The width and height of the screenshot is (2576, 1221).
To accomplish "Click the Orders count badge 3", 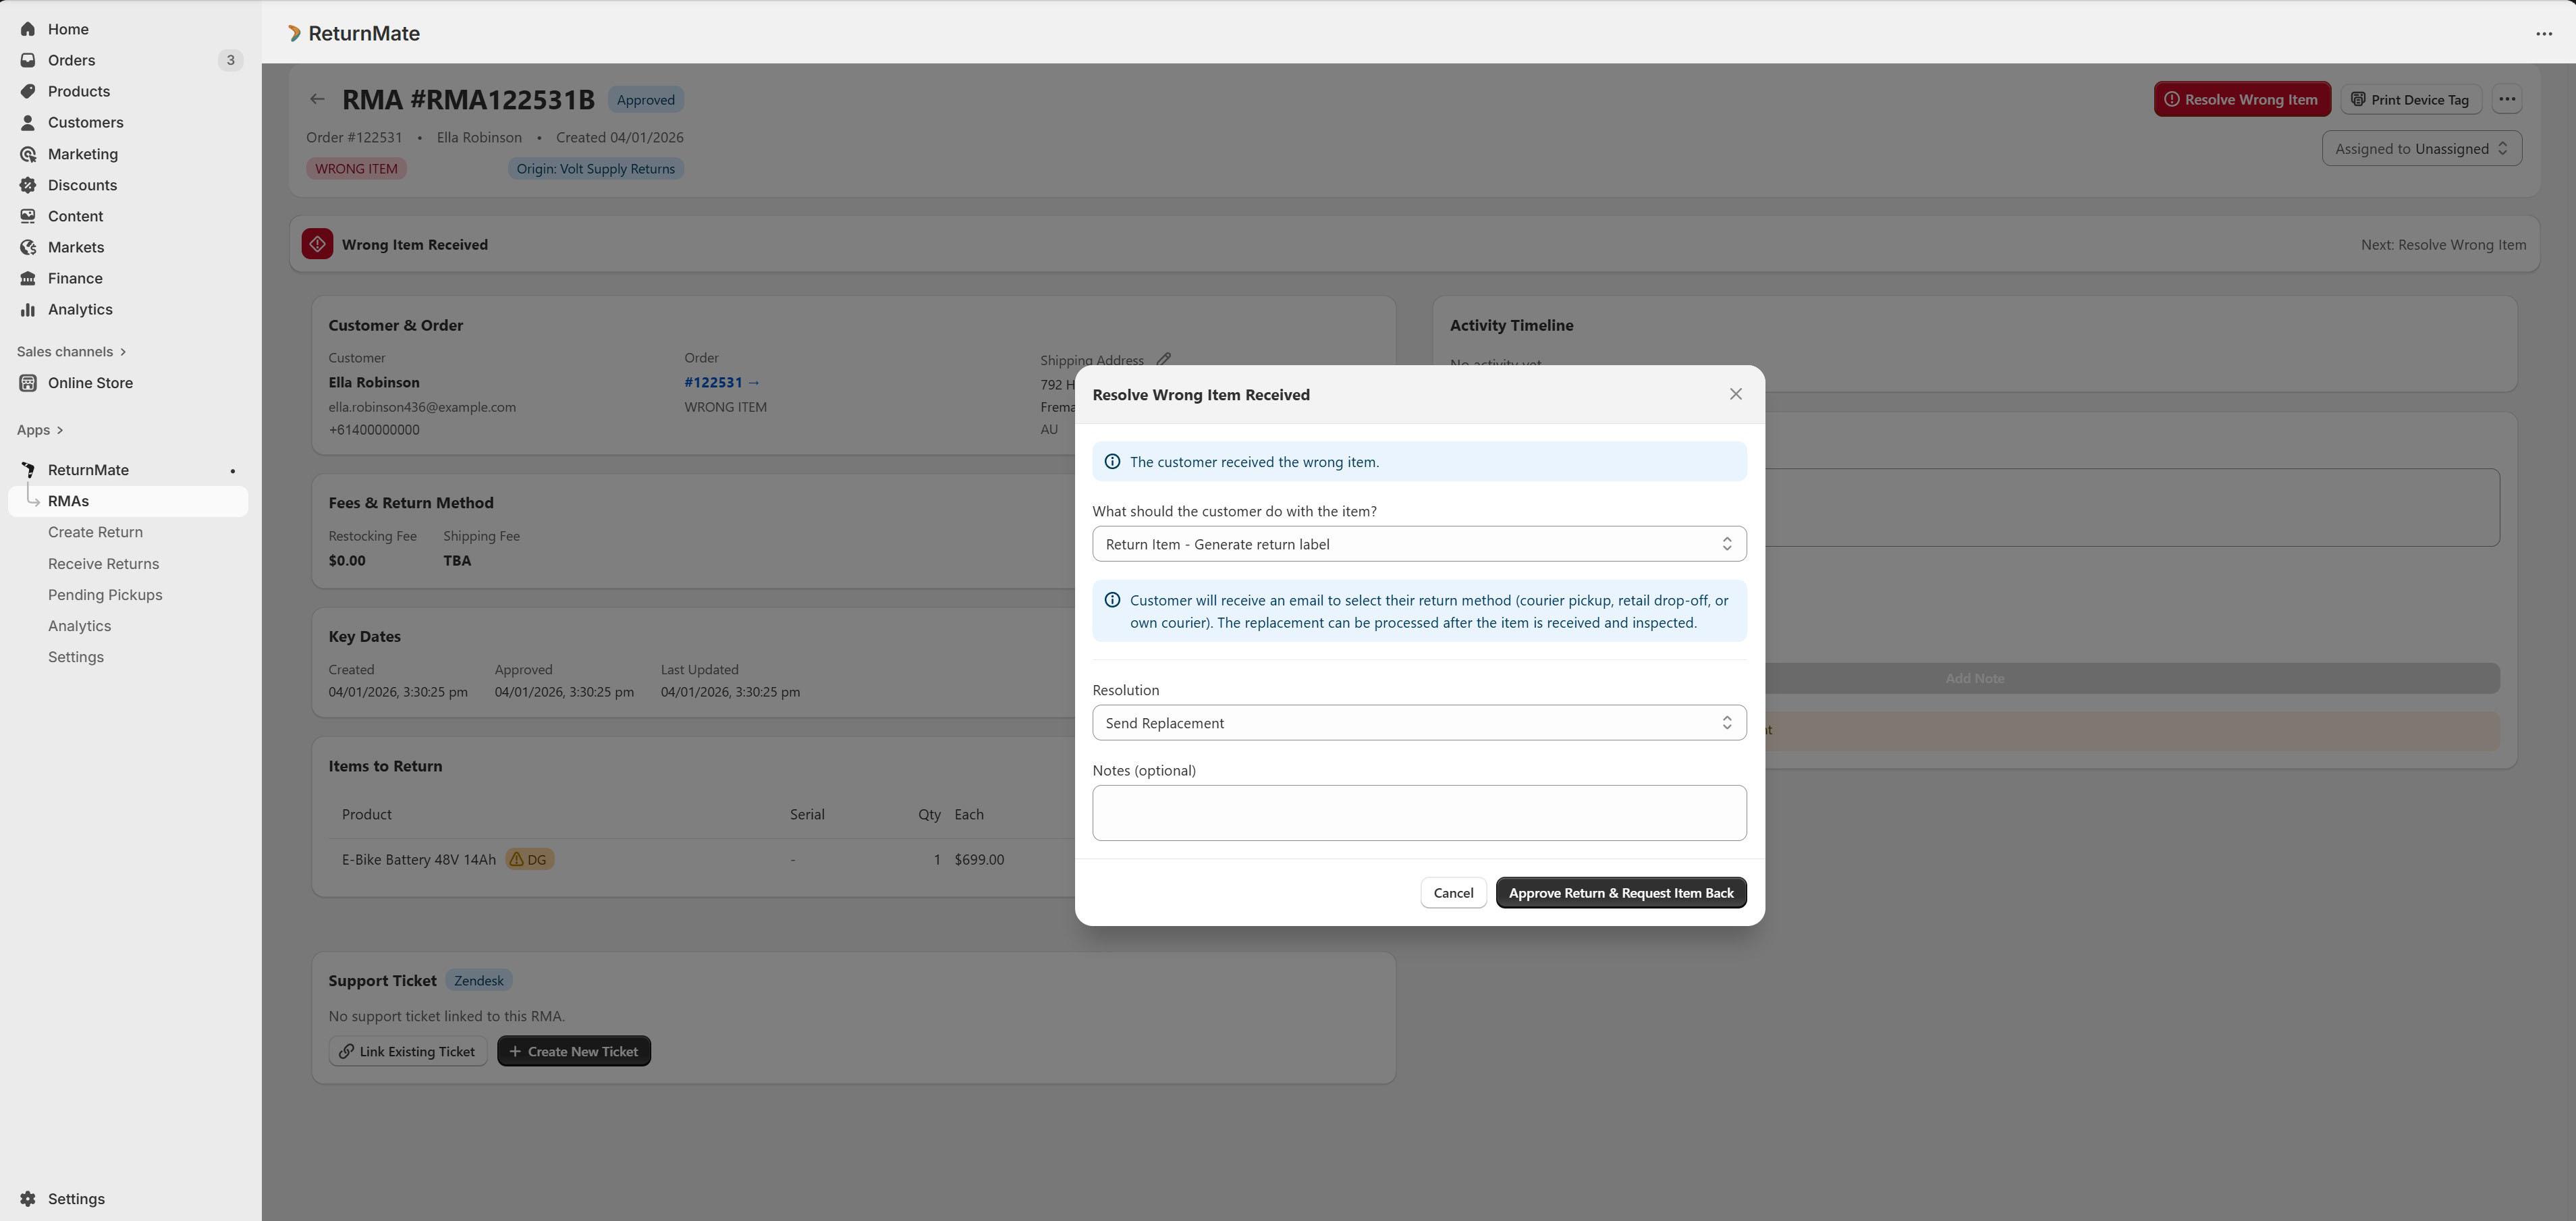I will 230,60.
